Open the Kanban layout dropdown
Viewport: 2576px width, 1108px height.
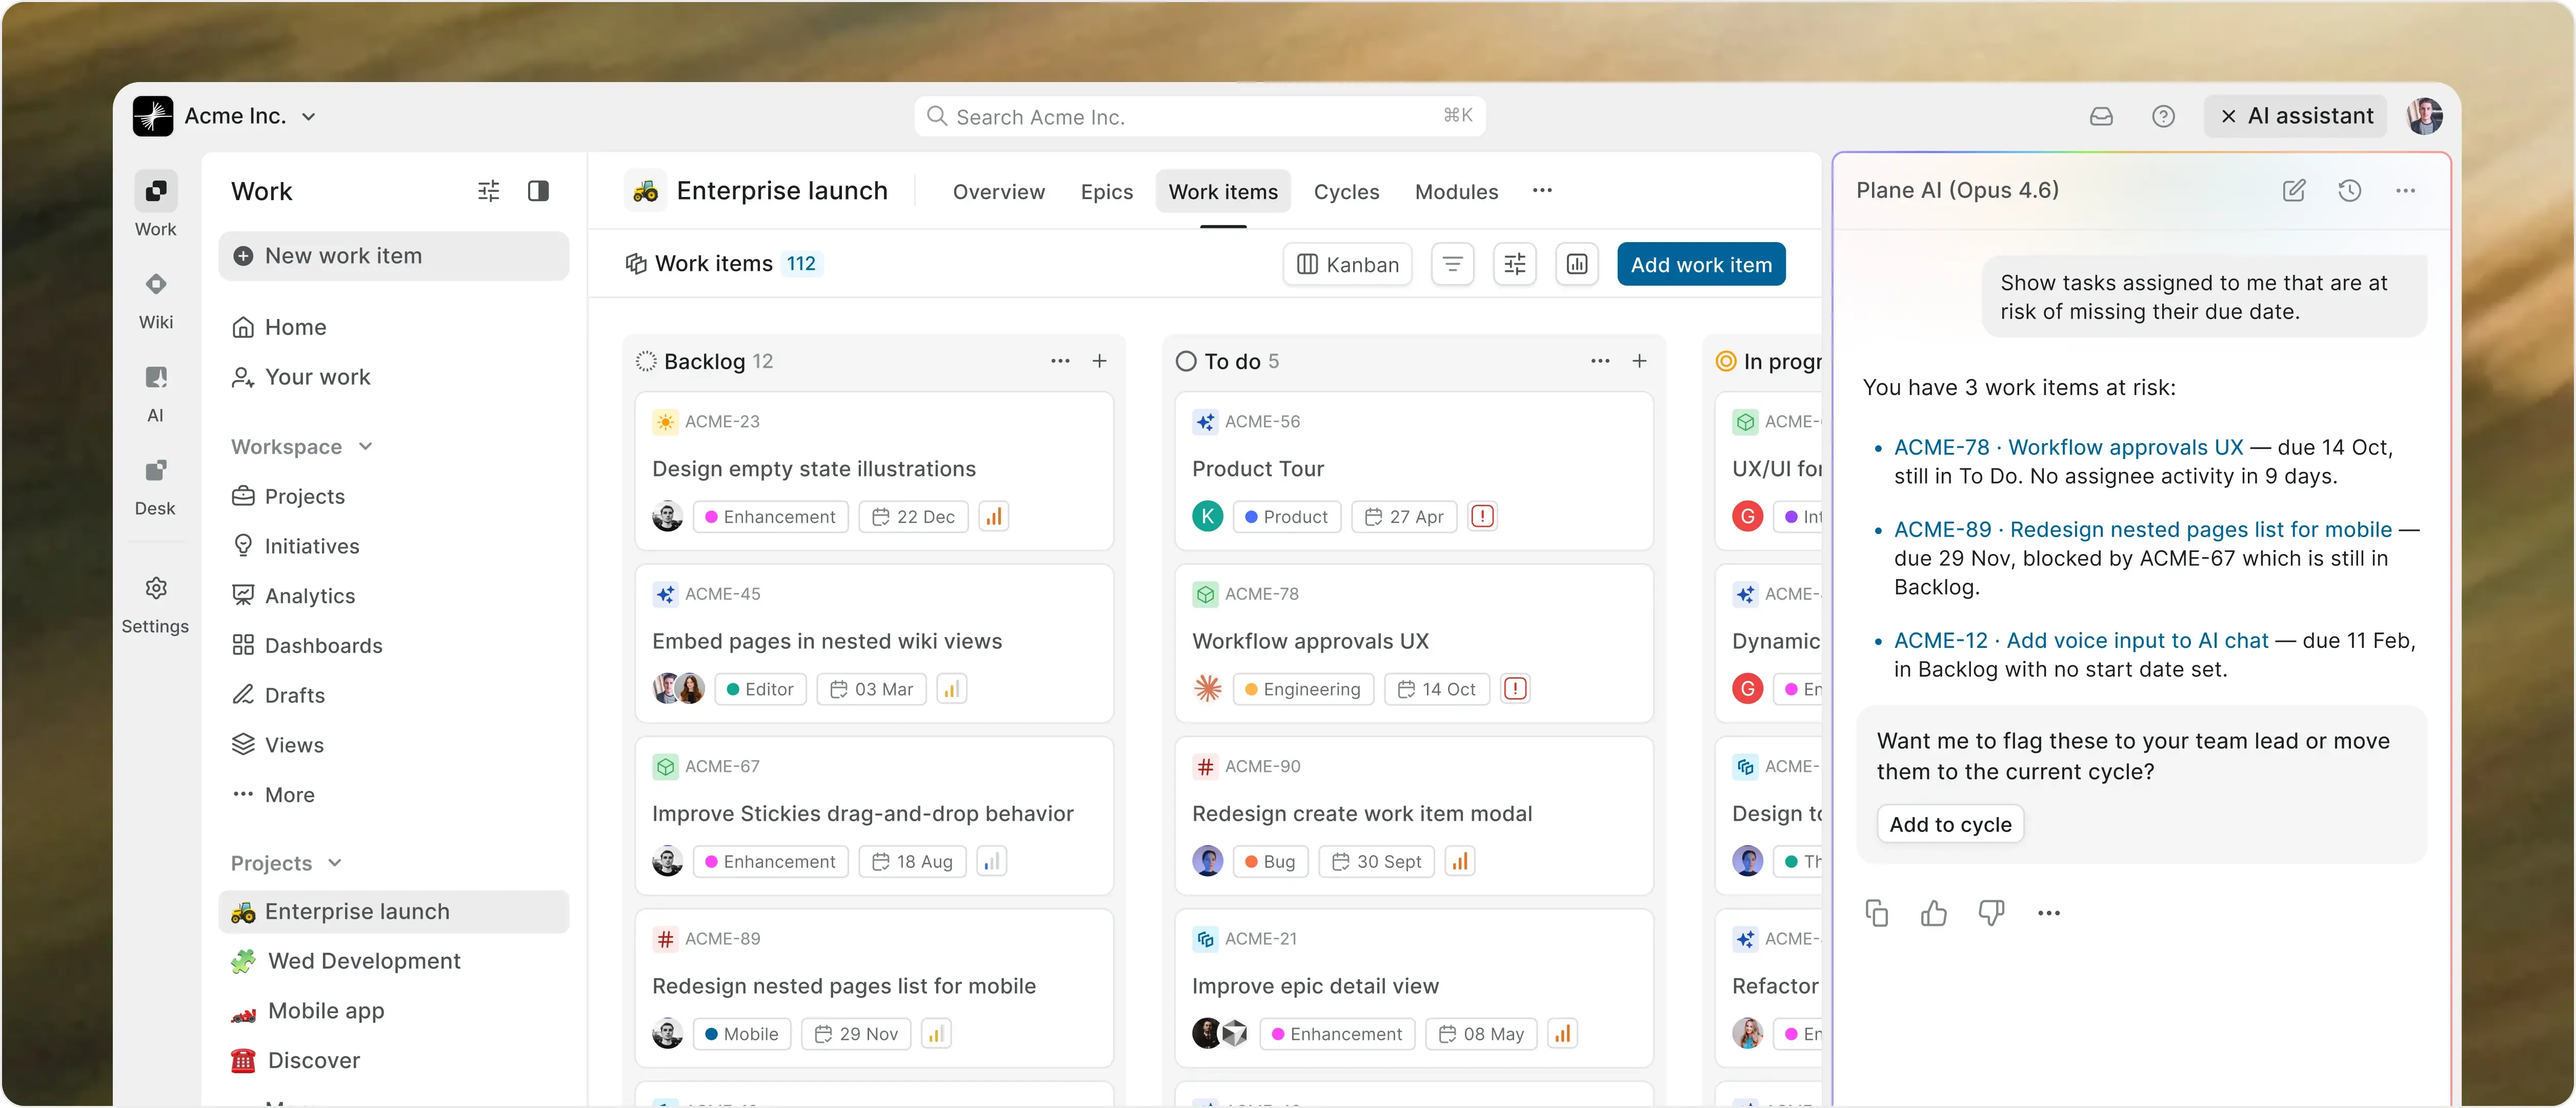(x=1347, y=264)
